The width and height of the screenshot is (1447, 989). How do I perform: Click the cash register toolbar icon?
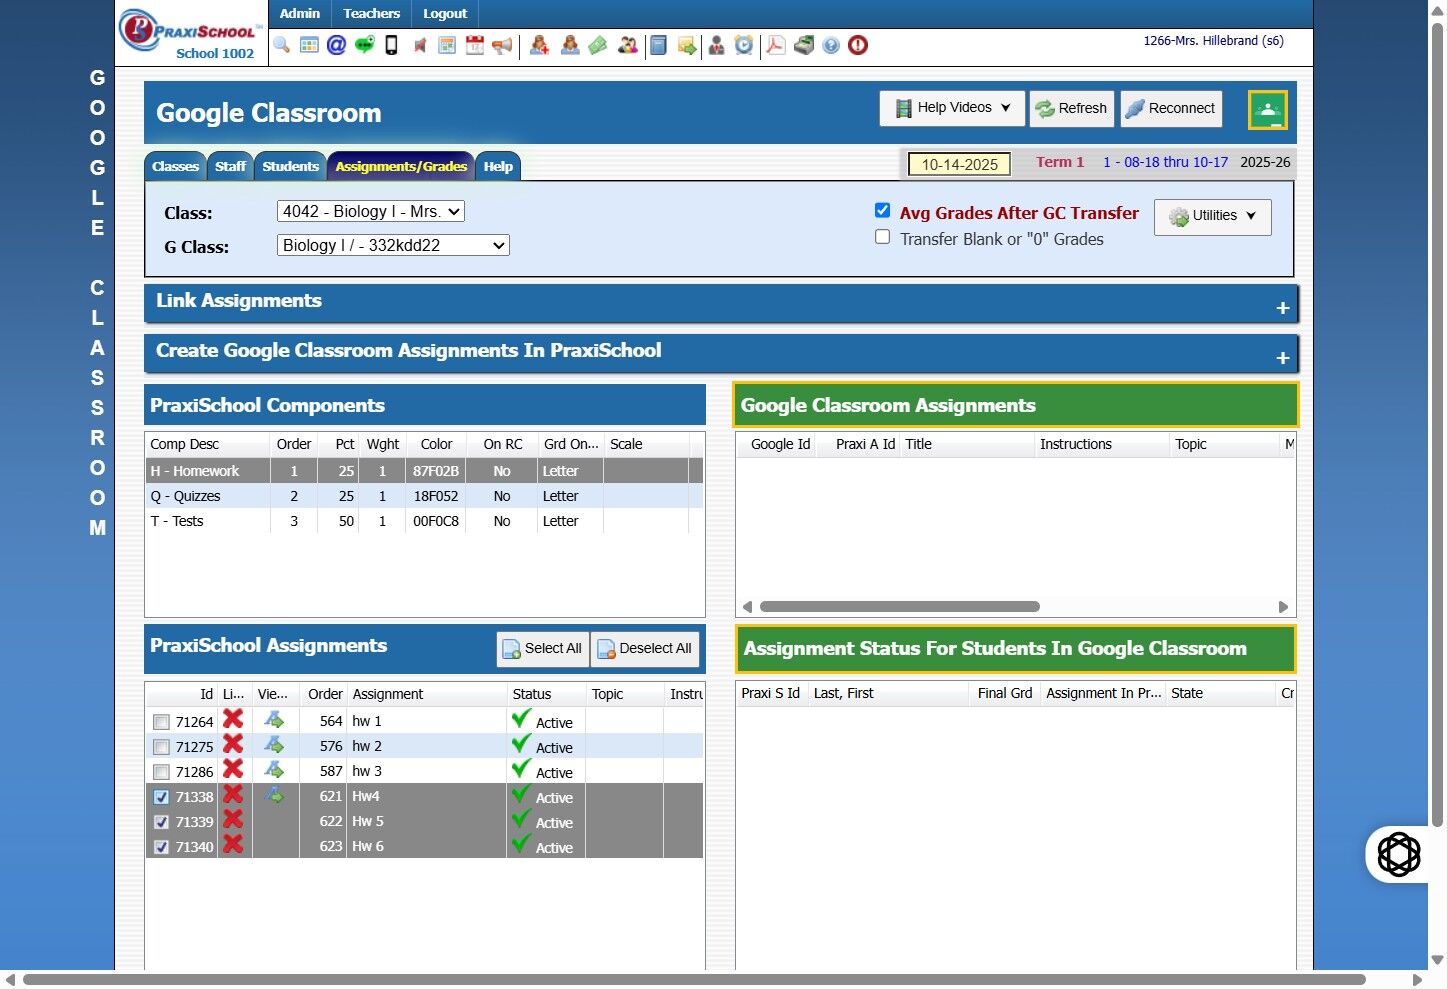[x=804, y=45]
